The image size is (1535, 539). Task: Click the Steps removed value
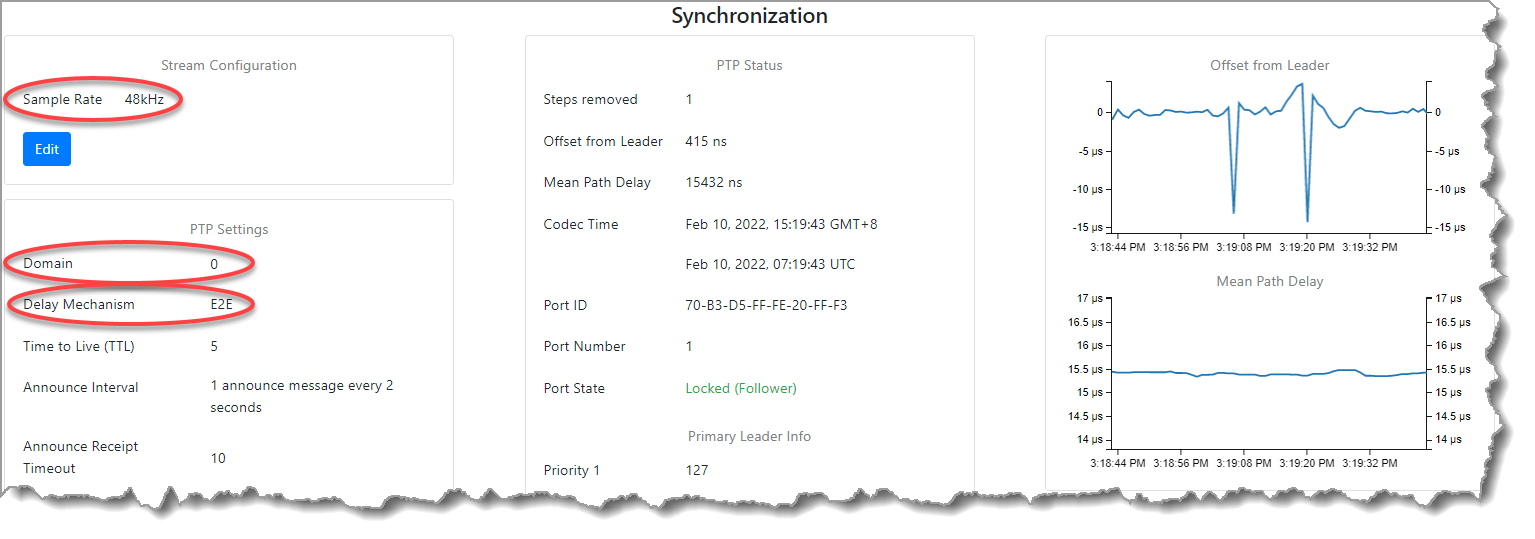point(689,100)
